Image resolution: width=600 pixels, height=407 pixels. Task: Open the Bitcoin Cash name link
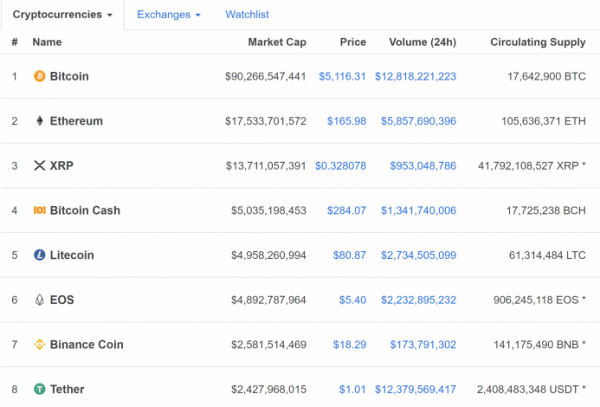coord(85,210)
